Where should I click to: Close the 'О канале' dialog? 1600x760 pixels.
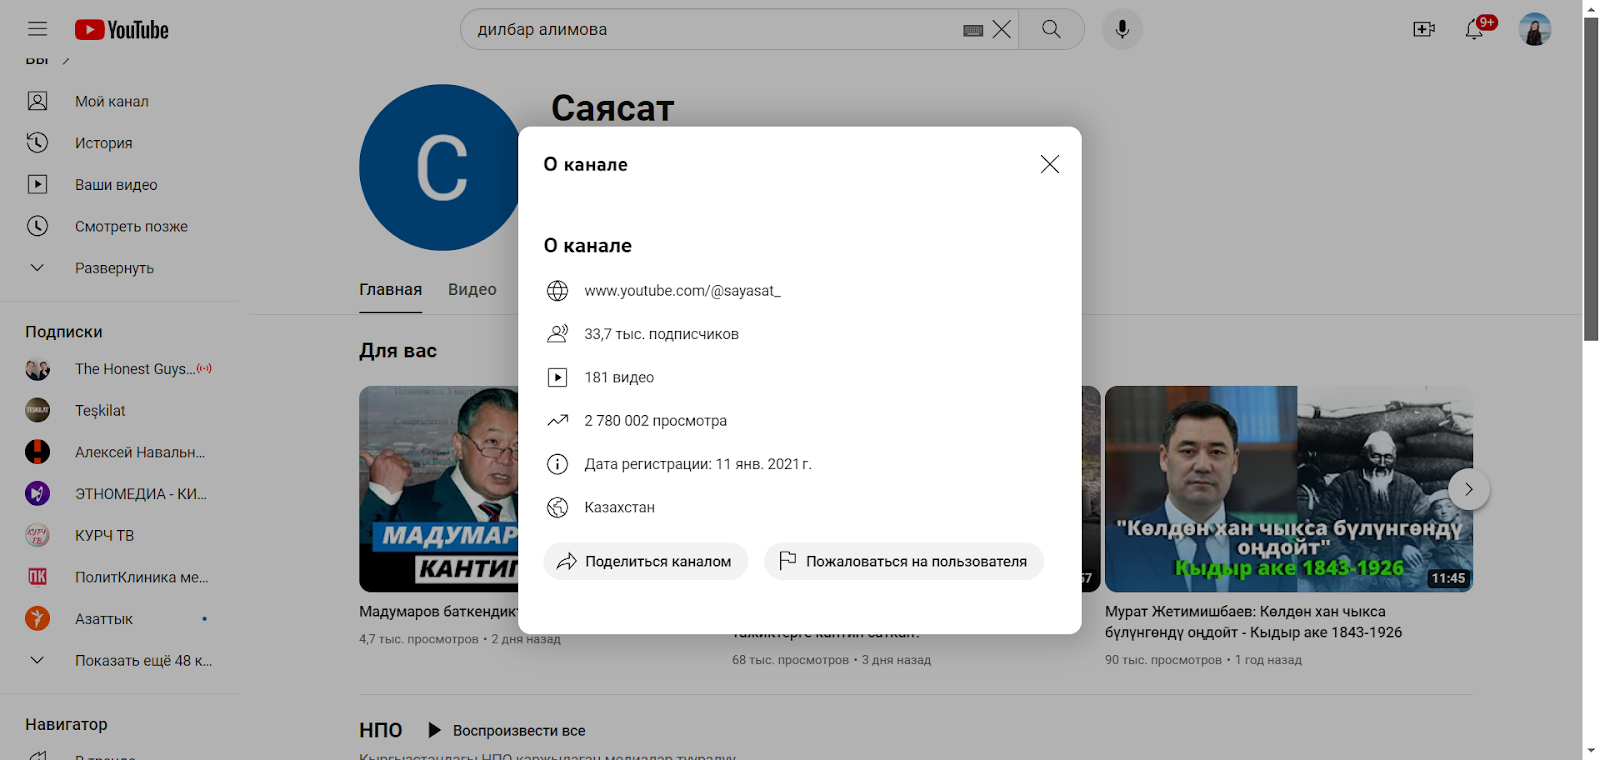tap(1049, 164)
